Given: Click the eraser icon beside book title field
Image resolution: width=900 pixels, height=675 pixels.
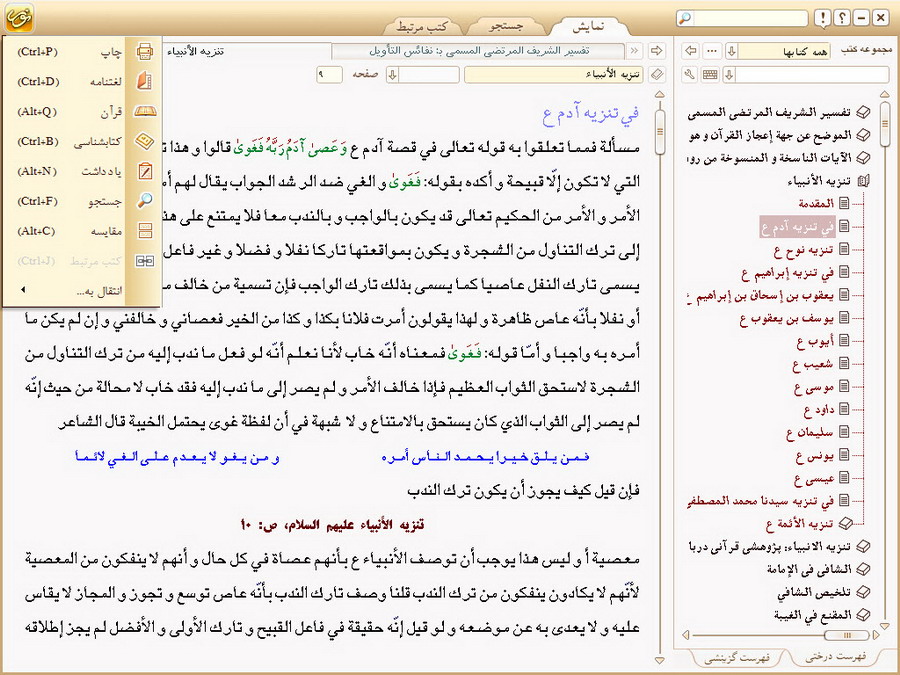Looking at the screenshot, I should [657, 74].
